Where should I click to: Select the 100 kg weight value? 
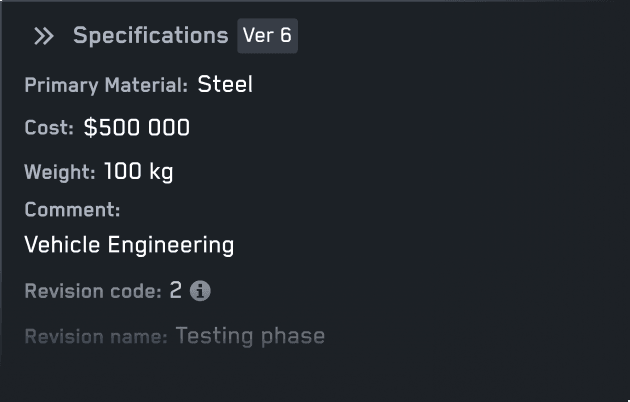point(139,172)
